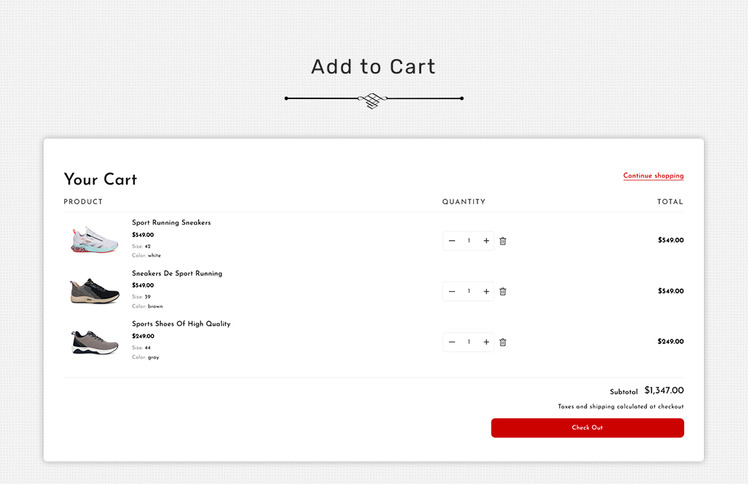Decrease quantity of Sport Running Sneakers
The height and width of the screenshot is (484, 748).
[452, 241]
